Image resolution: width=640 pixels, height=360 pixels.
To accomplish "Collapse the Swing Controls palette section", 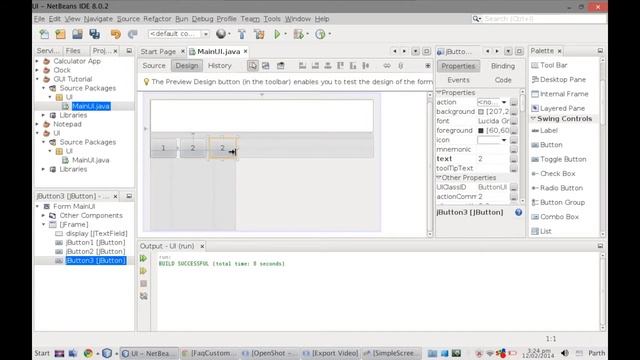I will (533, 119).
